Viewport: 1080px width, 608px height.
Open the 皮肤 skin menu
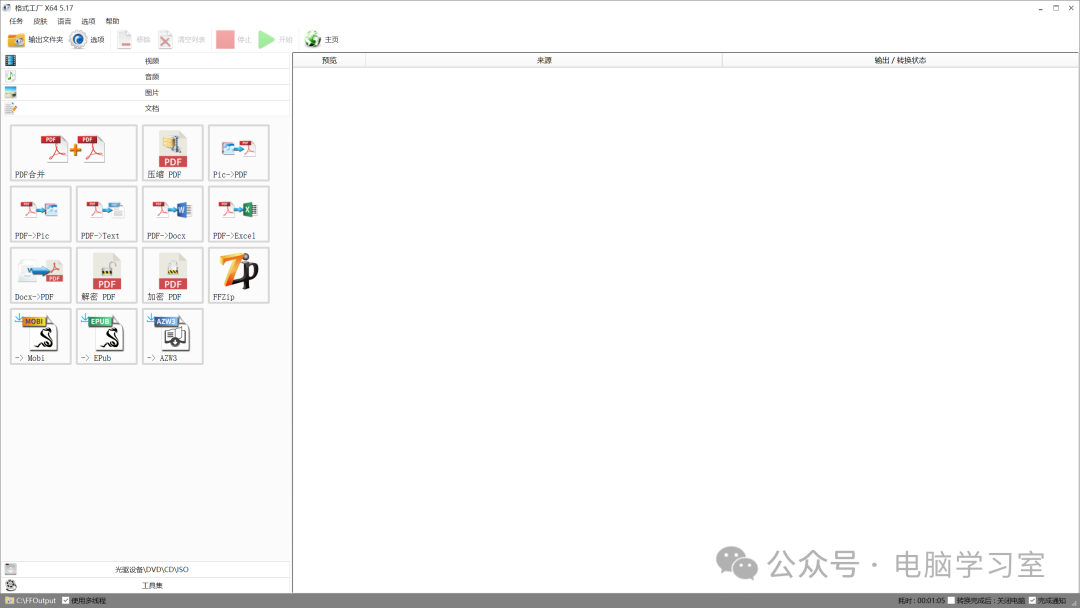(40, 21)
